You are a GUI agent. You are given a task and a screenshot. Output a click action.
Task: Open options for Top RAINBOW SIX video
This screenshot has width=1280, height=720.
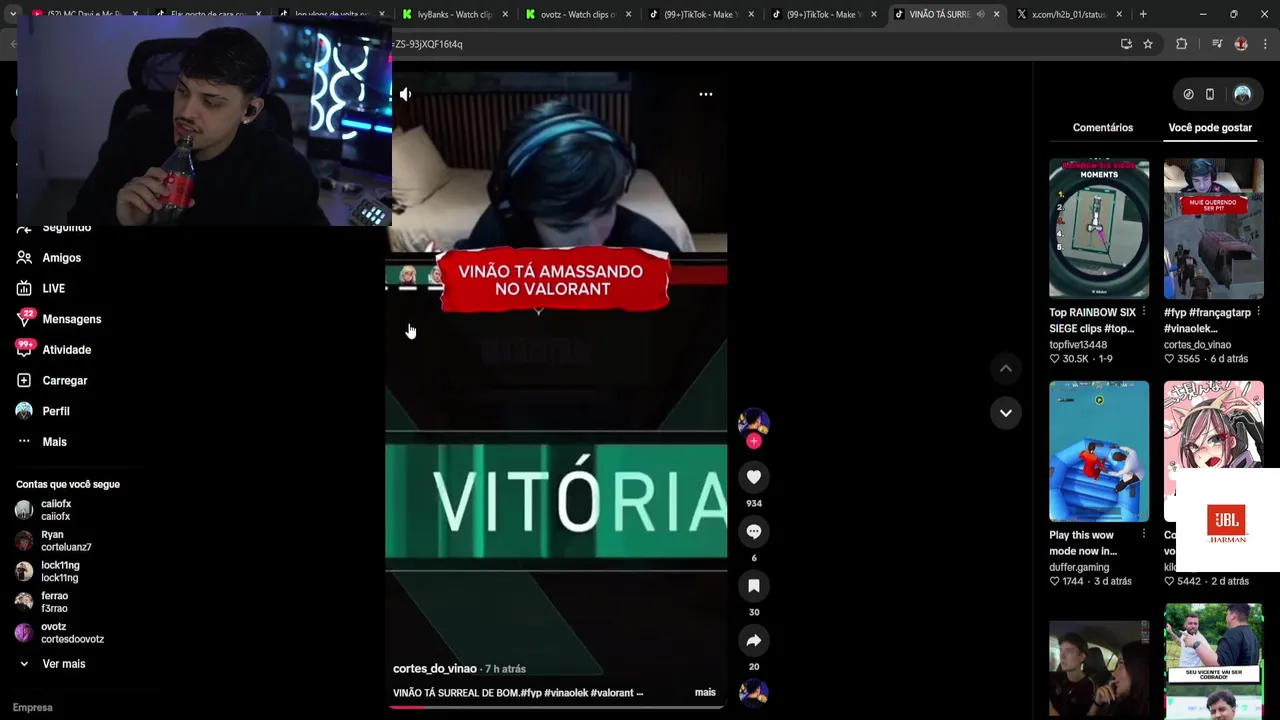tap(1144, 312)
